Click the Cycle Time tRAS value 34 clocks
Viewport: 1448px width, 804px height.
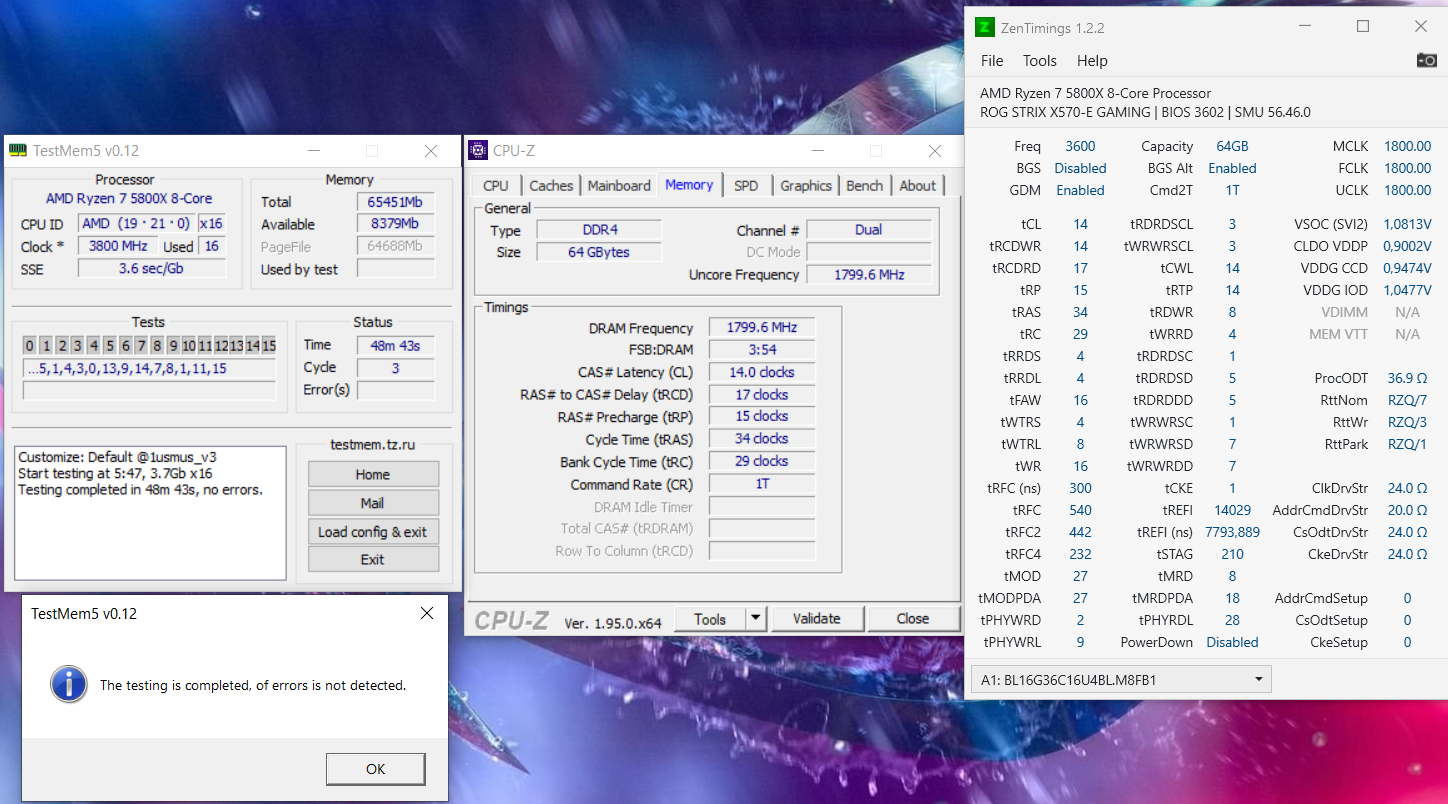point(762,438)
